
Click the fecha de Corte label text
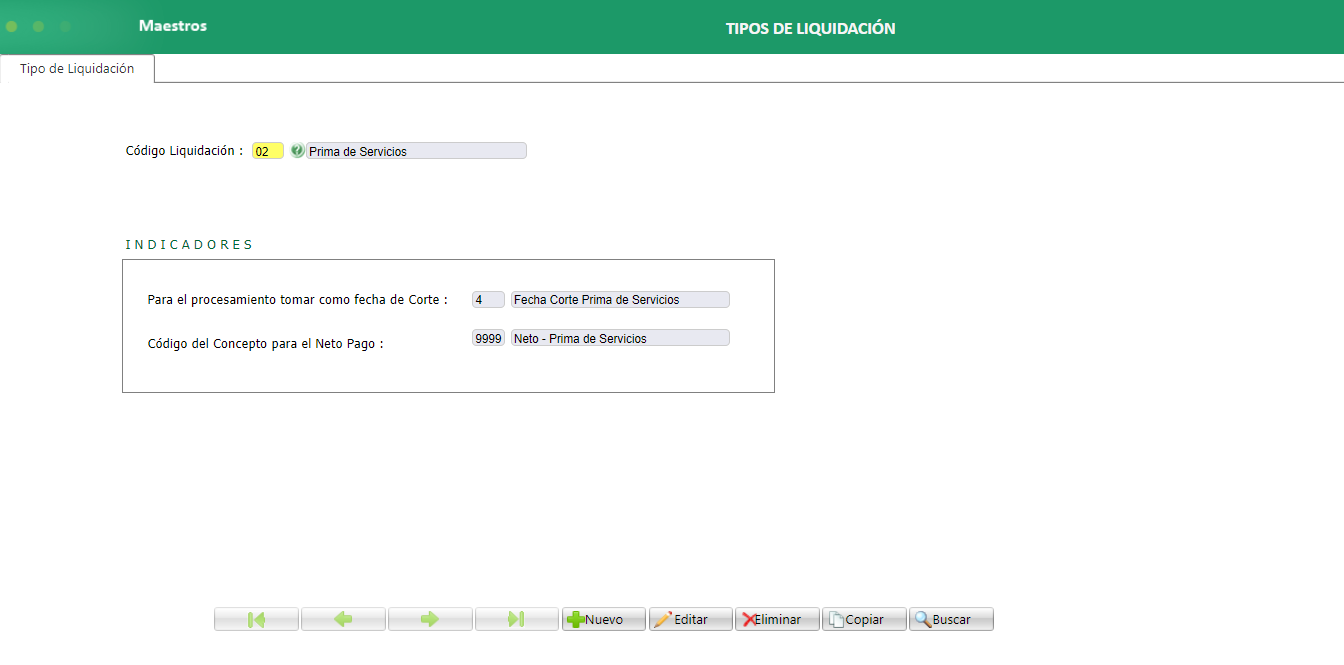tap(297, 300)
